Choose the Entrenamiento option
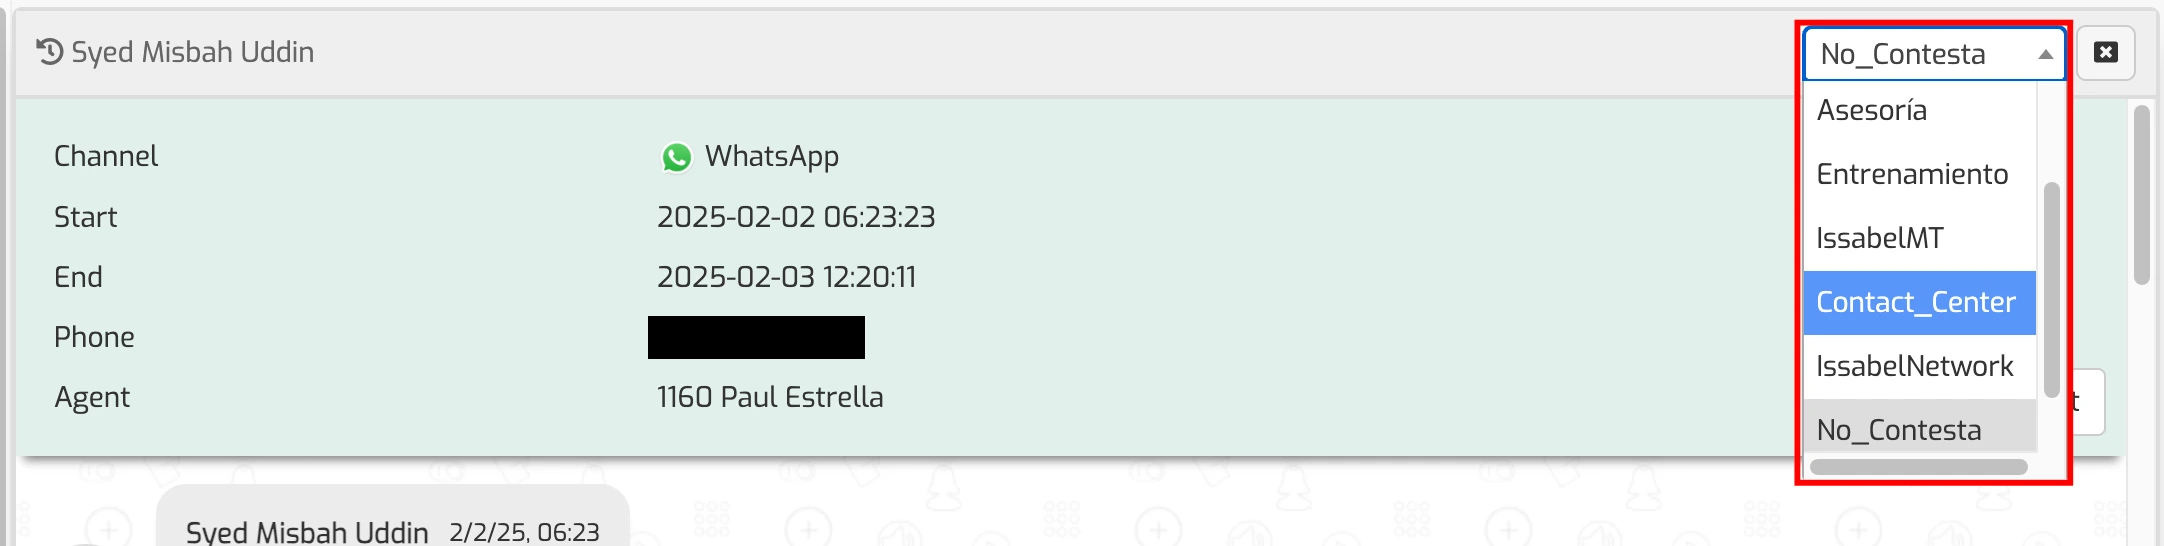Image resolution: width=2164 pixels, height=546 pixels. point(1912,174)
